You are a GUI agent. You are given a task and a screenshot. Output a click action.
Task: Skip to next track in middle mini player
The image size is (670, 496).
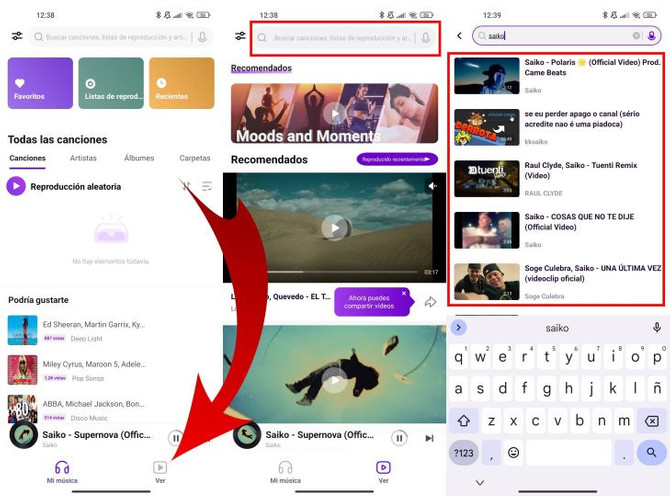pyautogui.click(x=429, y=438)
